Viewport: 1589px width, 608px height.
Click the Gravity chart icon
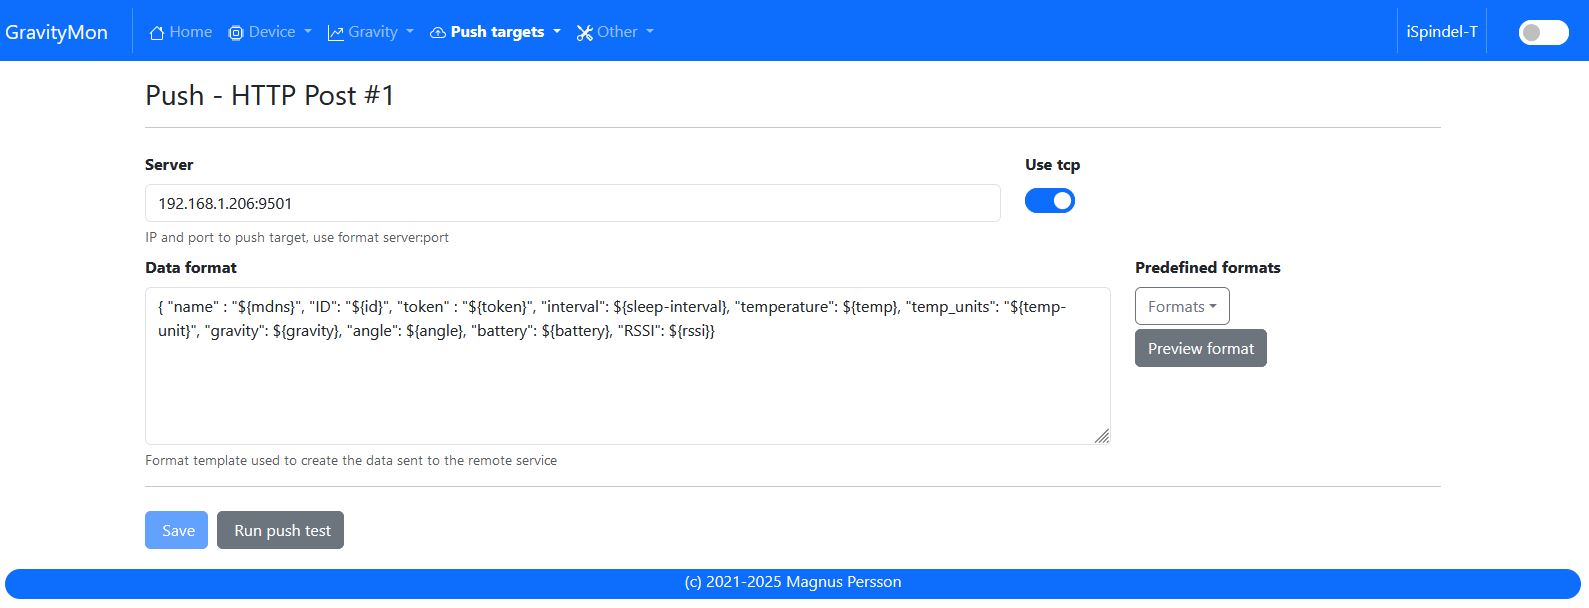pos(336,33)
